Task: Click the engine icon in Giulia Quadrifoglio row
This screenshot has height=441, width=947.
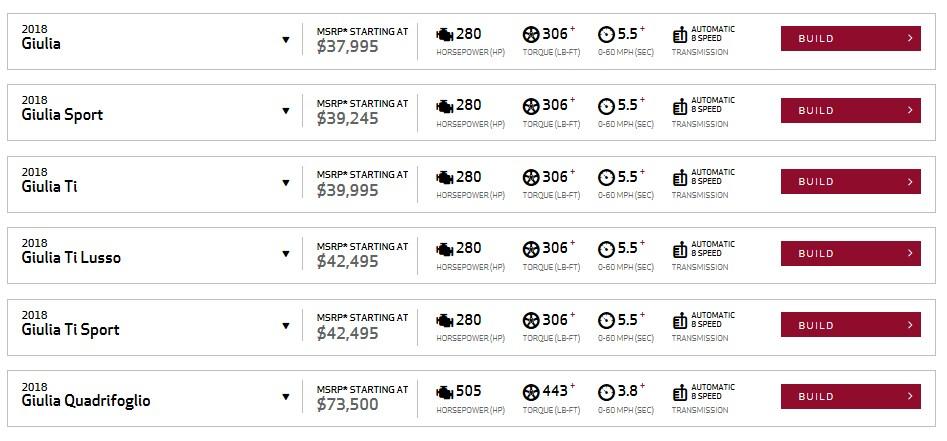Action: pos(445,392)
